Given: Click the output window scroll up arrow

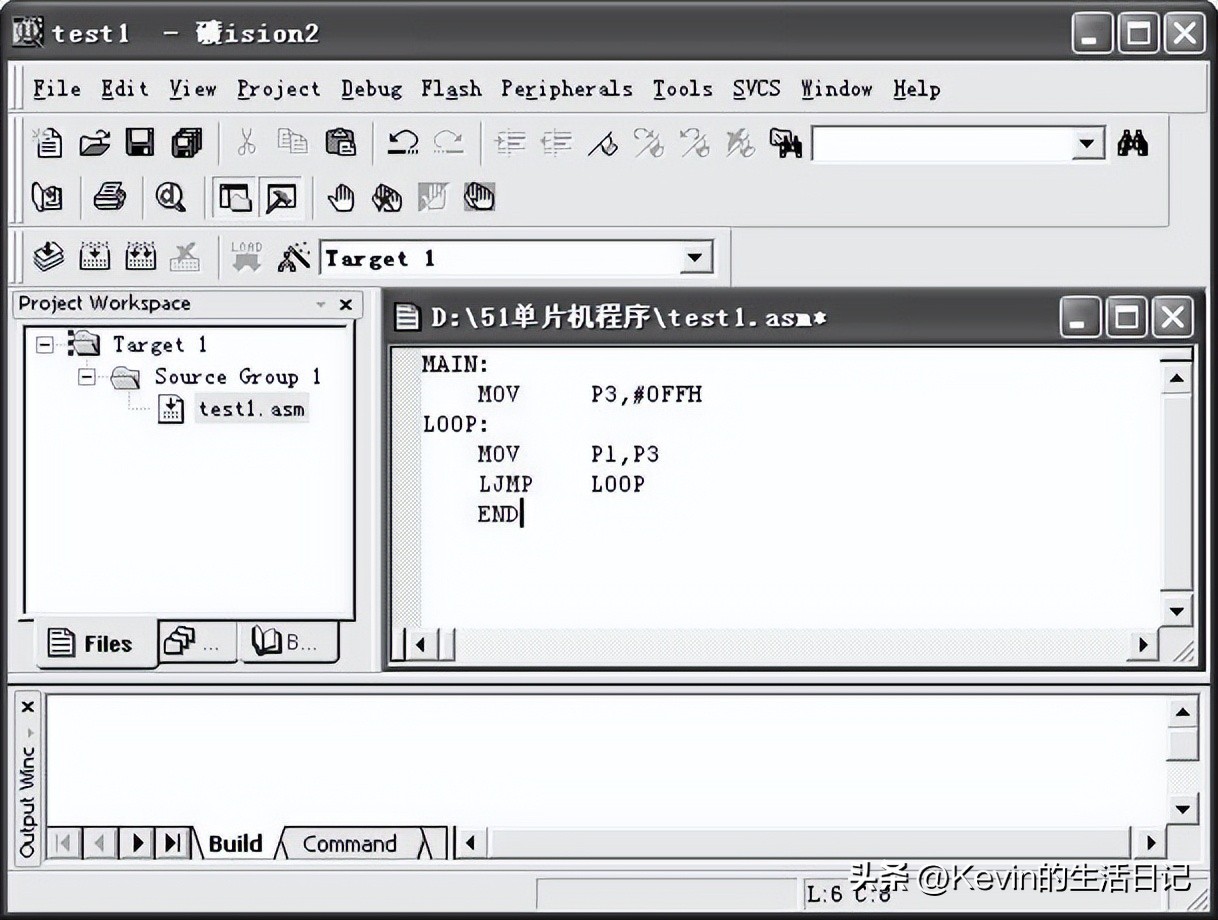Looking at the screenshot, I should point(1182,713).
